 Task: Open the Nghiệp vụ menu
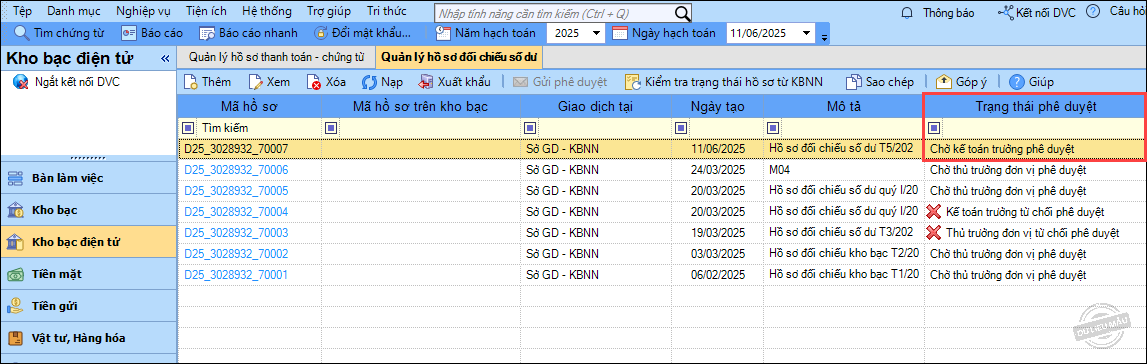(142, 11)
